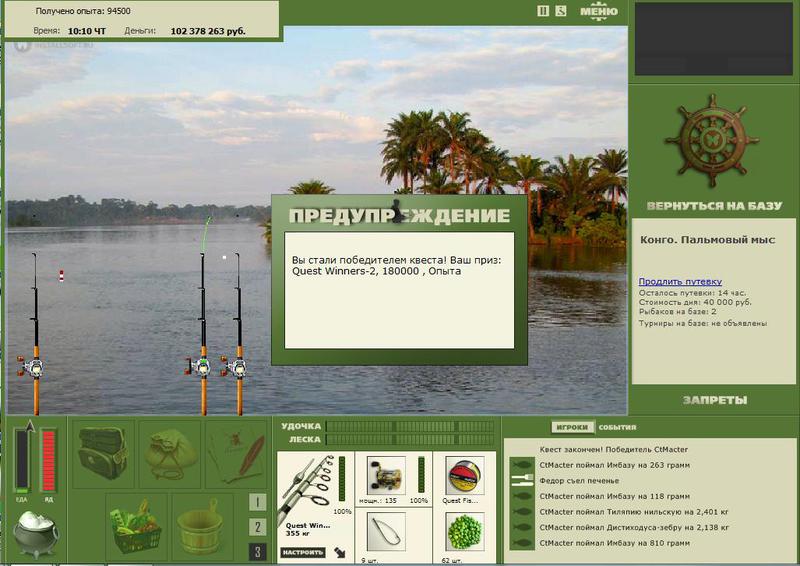Screen dimensions: 800x566
Task: Click the small icon right of pause
Action: 561,11
